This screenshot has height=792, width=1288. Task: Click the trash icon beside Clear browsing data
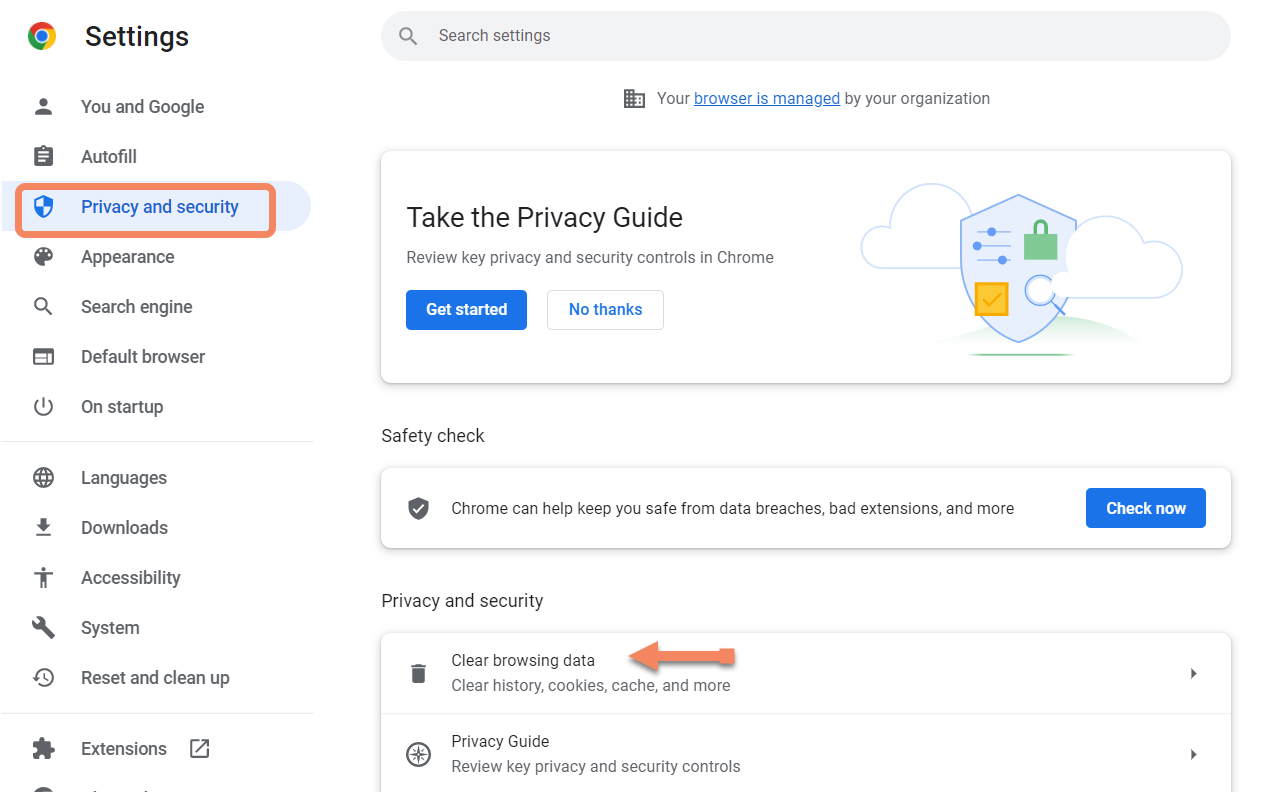point(418,673)
